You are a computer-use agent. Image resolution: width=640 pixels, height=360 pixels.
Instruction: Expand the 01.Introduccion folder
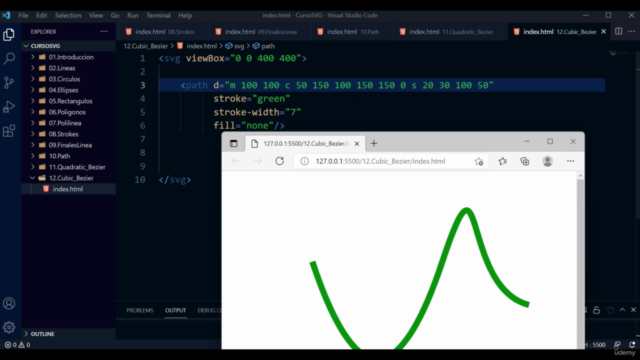33,57
